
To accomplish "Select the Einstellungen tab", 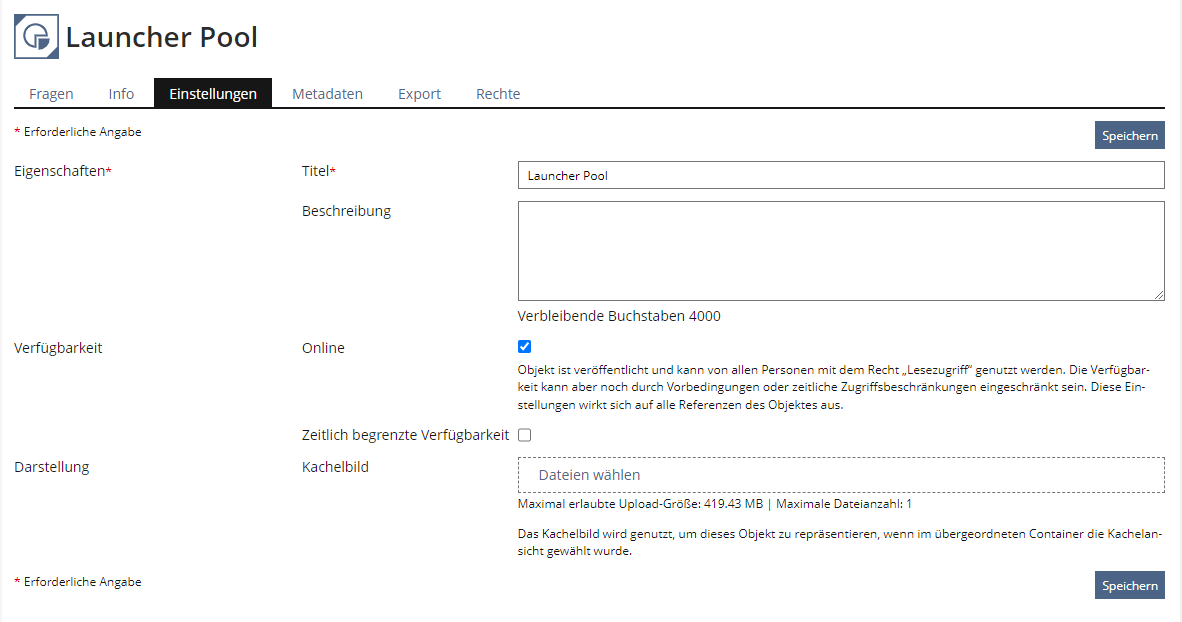I will pos(213,94).
